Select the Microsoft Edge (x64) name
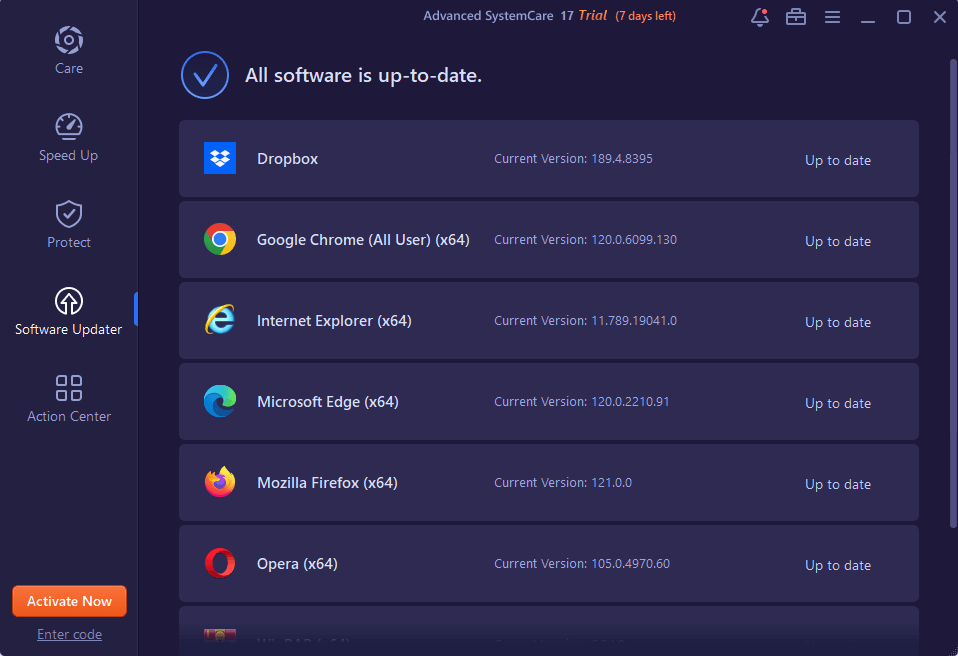The height and width of the screenshot is (656, 958). point(327,402)
